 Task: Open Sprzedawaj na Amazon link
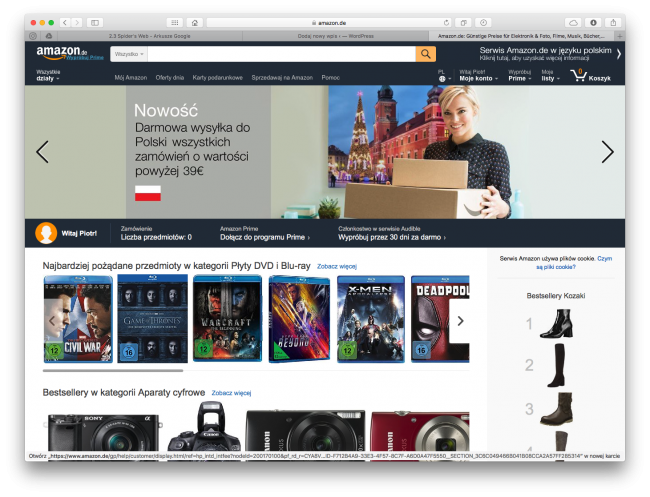click(282, 78)
